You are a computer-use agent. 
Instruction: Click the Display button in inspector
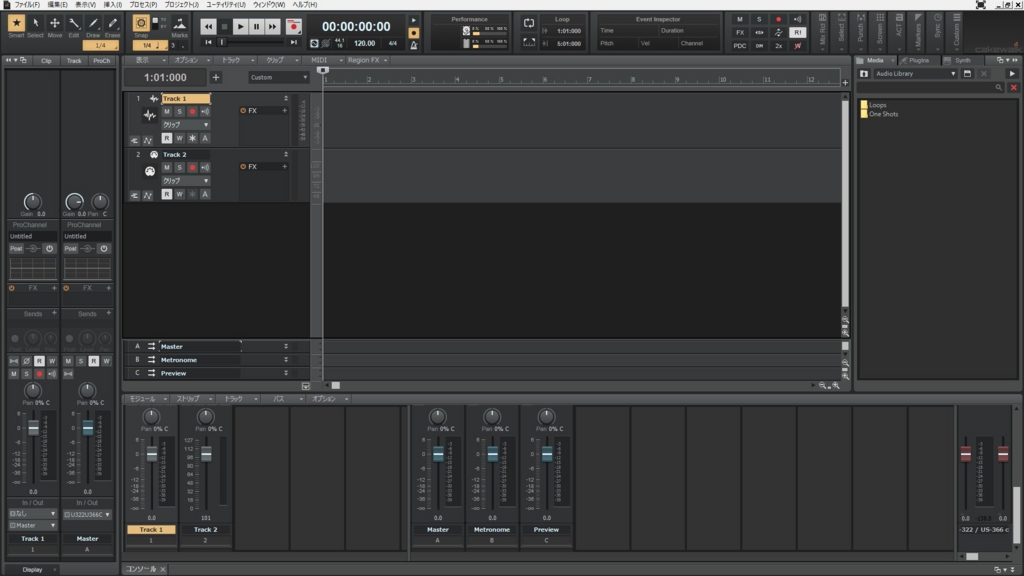32,570
